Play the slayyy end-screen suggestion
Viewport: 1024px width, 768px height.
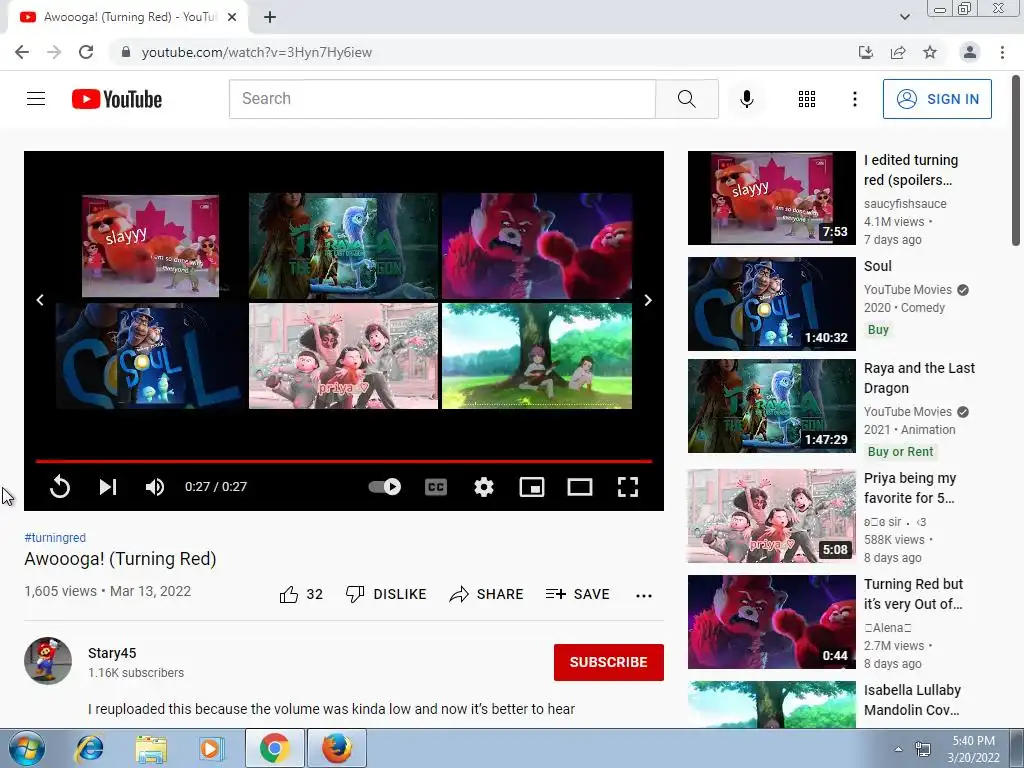point(151,246)
